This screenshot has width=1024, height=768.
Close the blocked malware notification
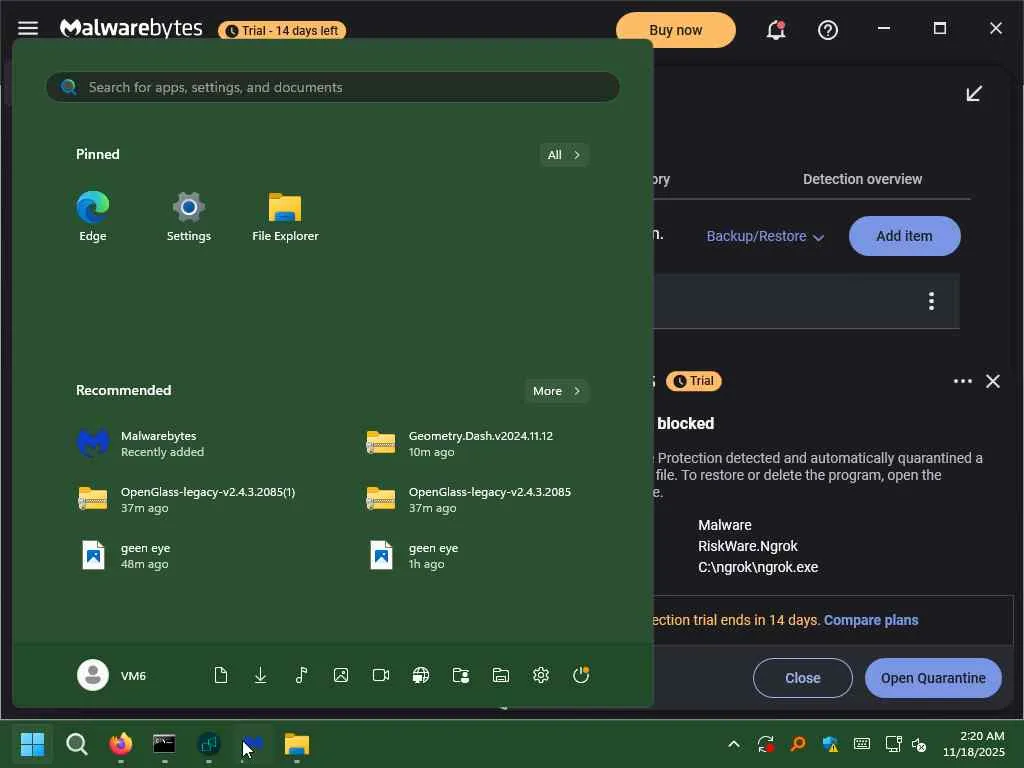point(803,678)
